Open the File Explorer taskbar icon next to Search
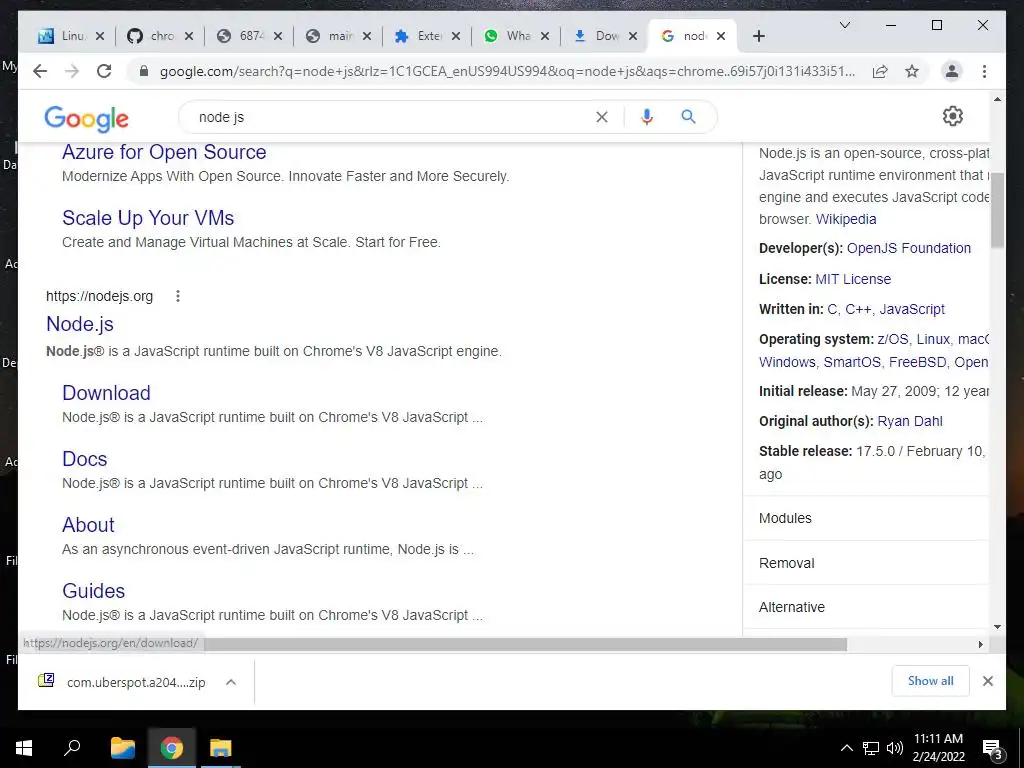This screenshot has height=768, width=1024. (x=122, y=748)
